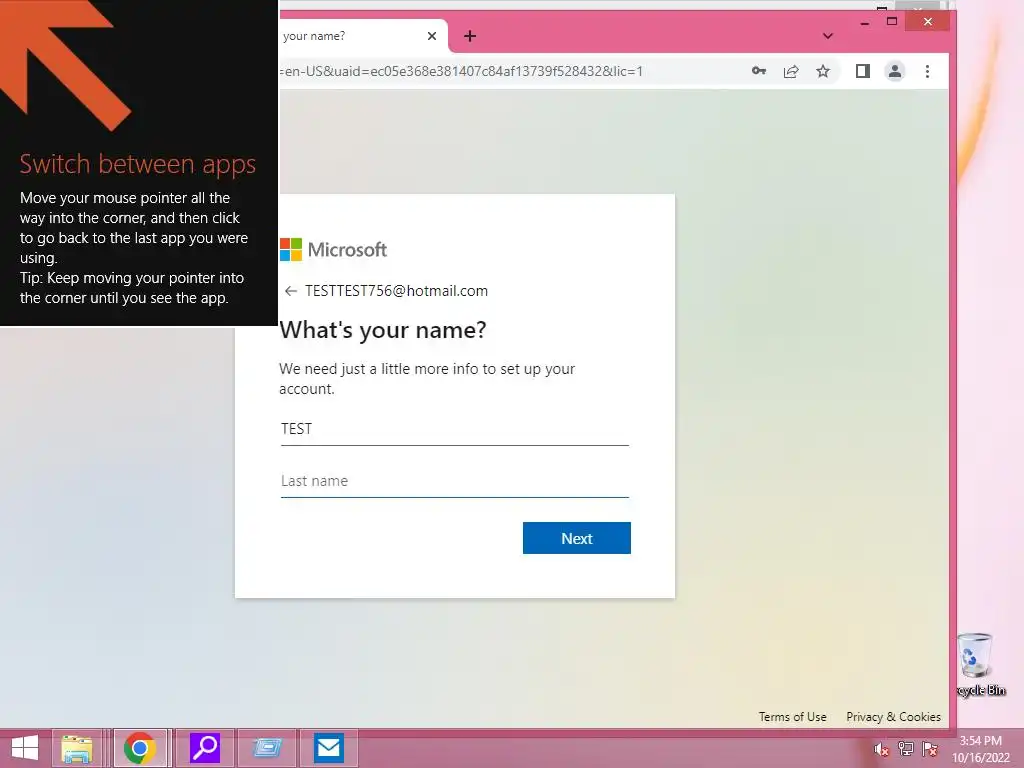
Task: Click the 'What's your name?' heading
Action: pos(383,330)
